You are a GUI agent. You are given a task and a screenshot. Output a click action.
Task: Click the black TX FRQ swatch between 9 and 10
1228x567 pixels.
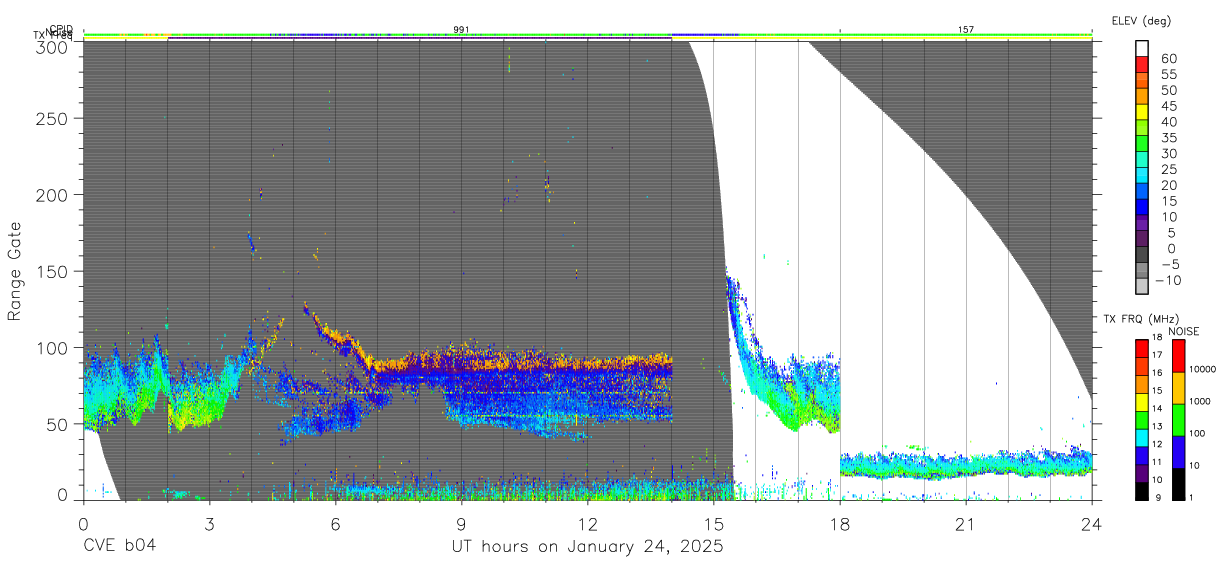click(1142, 489)
